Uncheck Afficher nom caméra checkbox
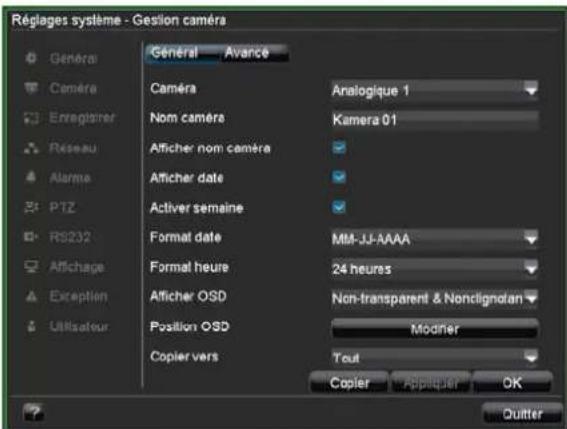 tap(339, 148)
